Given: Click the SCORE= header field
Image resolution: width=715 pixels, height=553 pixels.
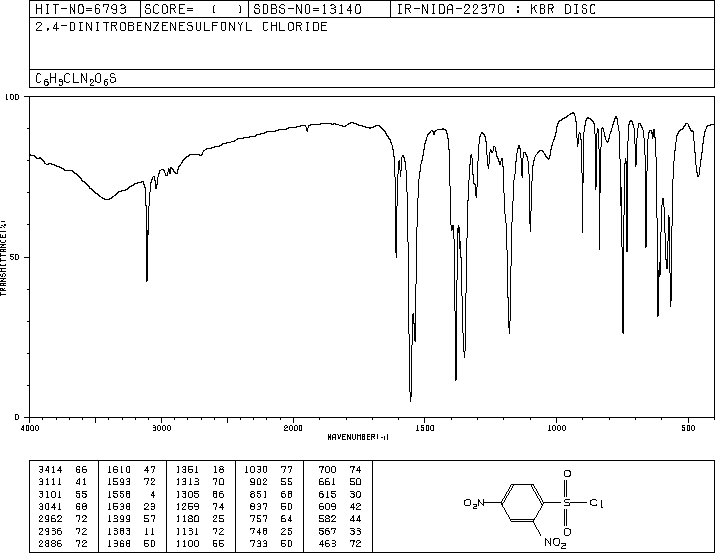Looking at the screenshot, I should point(194,9).
